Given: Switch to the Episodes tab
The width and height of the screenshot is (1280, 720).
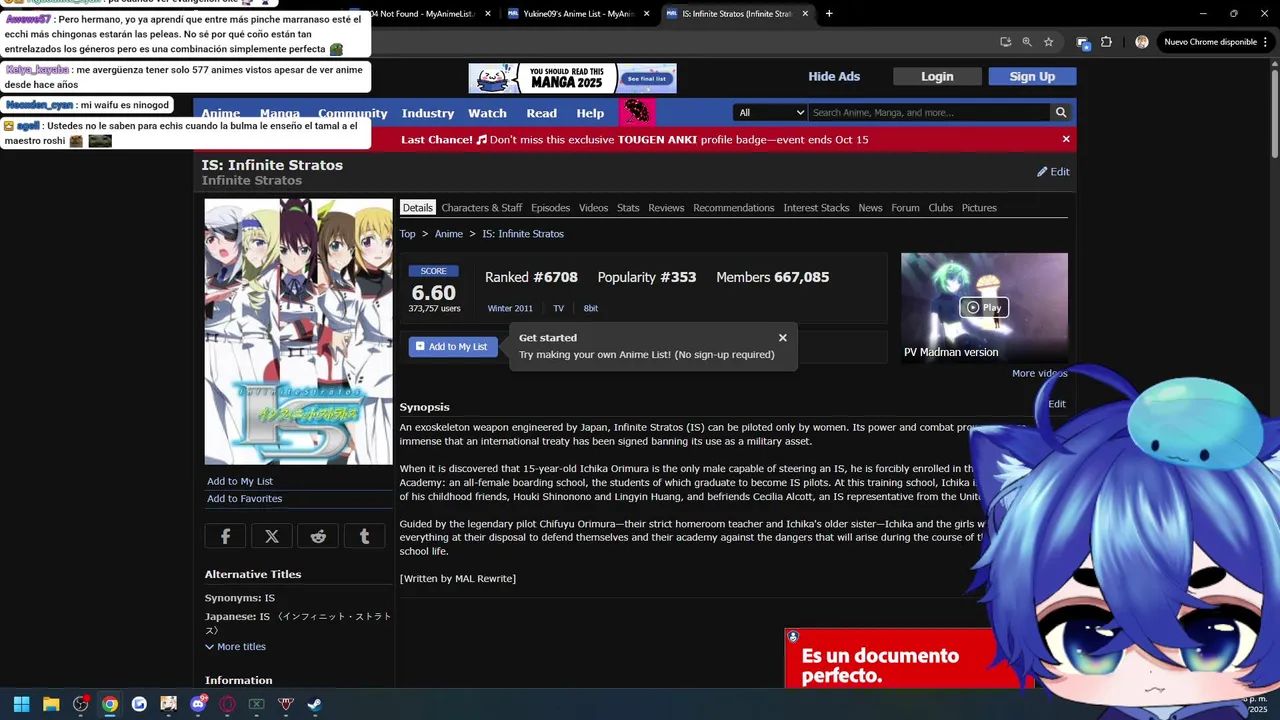Looking at the screenshot, I should click(550, 208).
